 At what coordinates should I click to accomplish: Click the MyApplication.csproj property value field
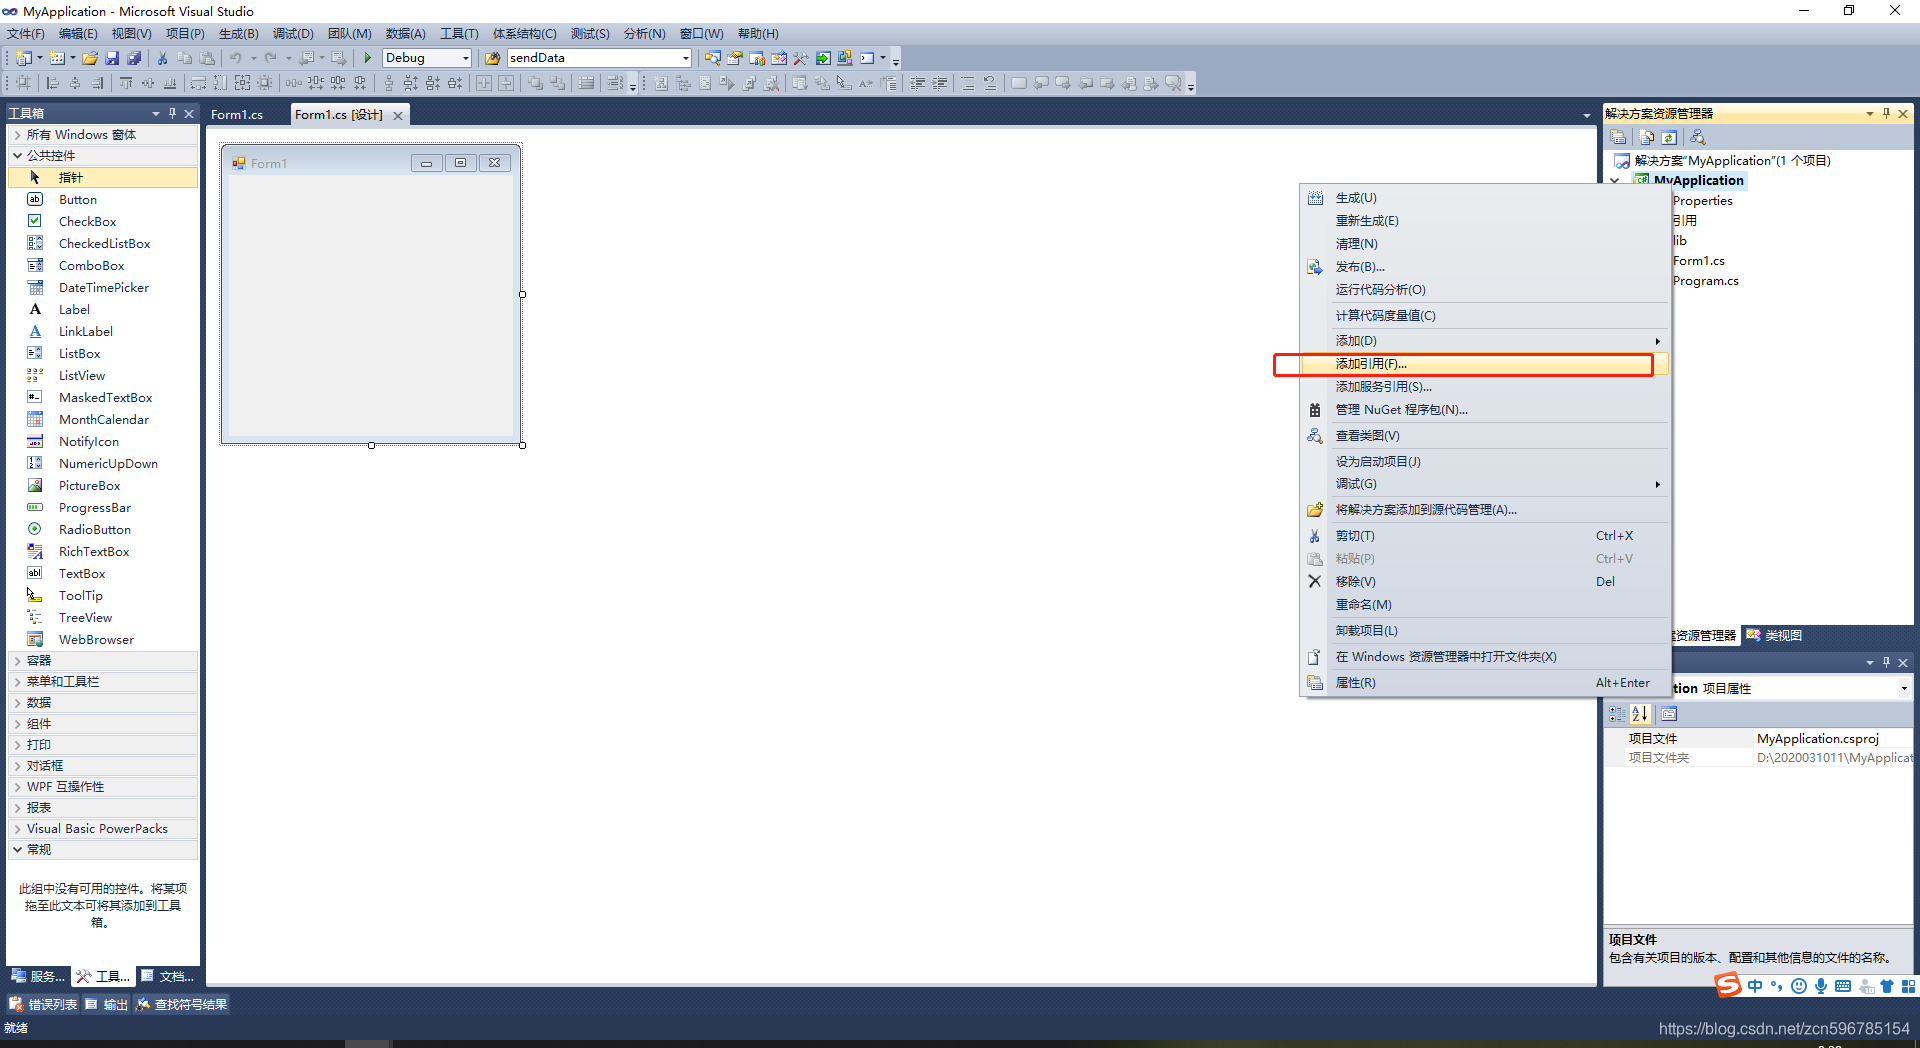pyautogui.click(x=1833, y=739)
